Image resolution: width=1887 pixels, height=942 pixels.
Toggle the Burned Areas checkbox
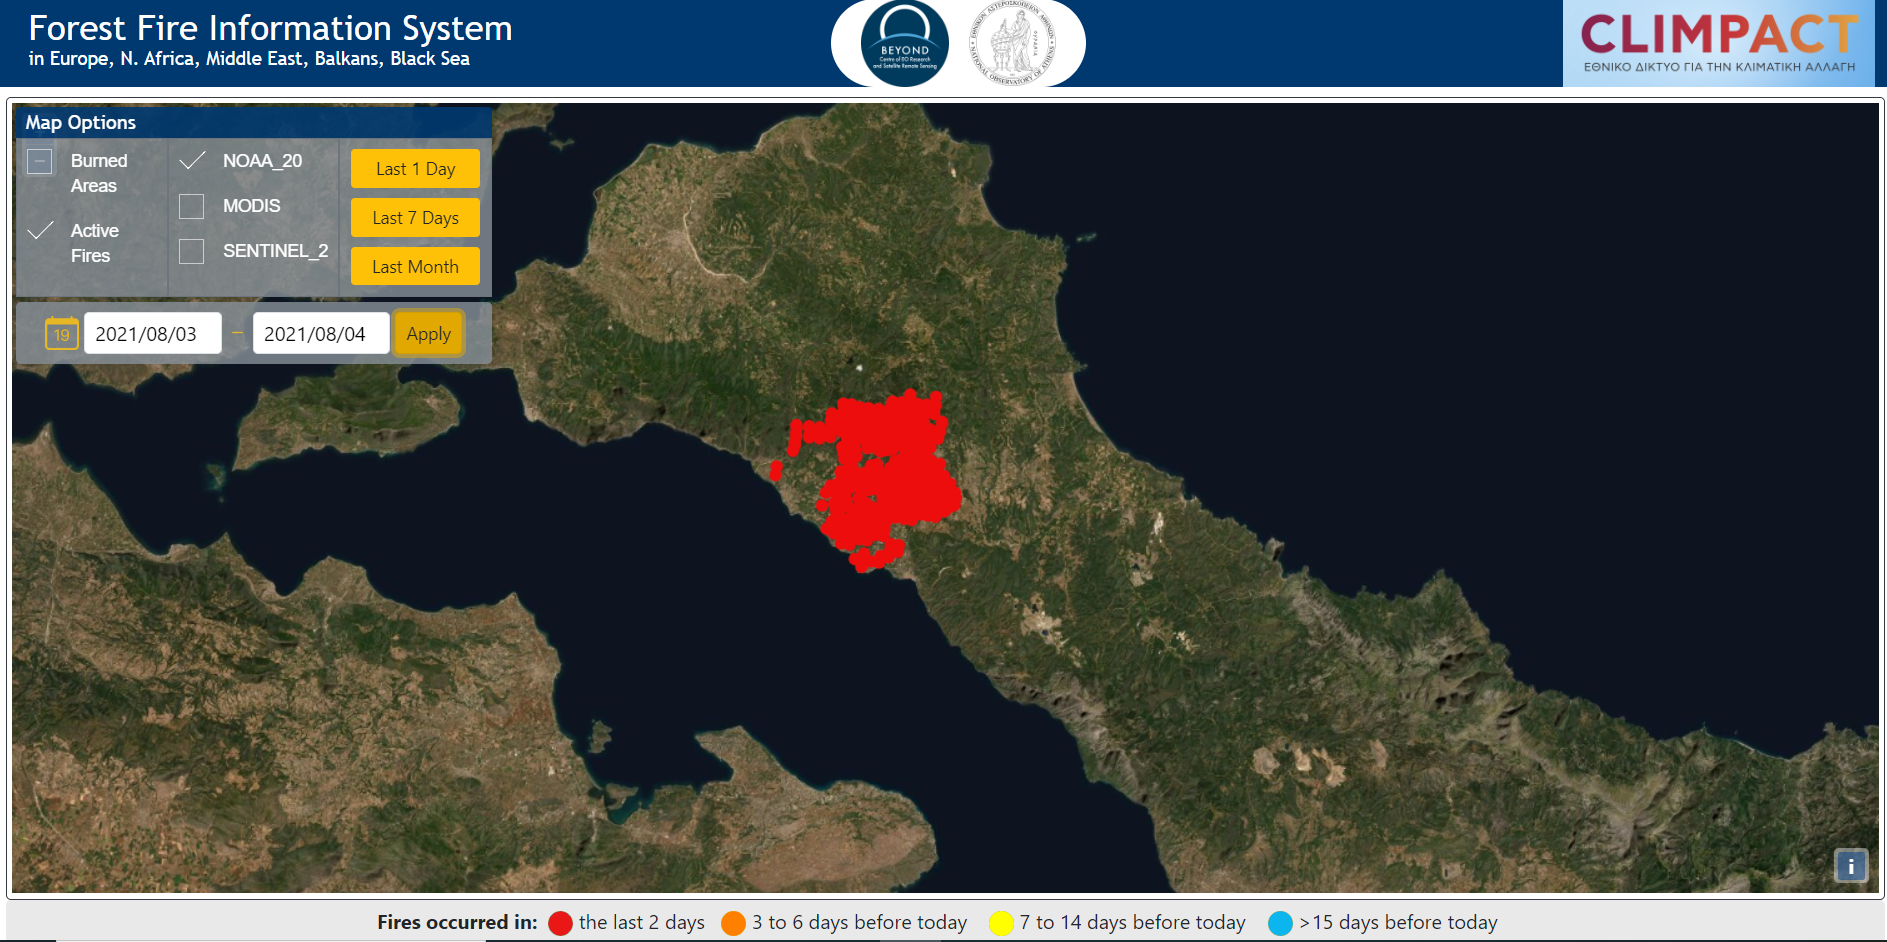[x=40, y=161]
